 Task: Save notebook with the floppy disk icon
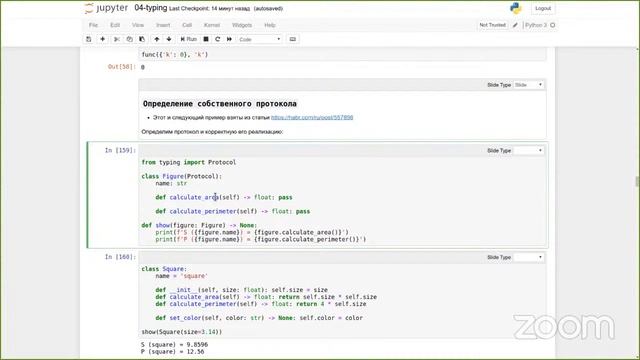tap(89, 39)
